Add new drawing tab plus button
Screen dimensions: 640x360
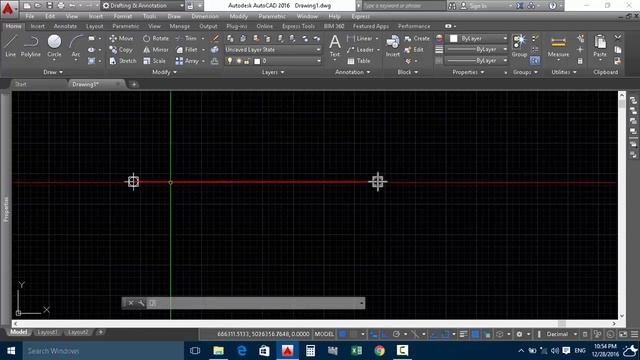pos(133,84)
